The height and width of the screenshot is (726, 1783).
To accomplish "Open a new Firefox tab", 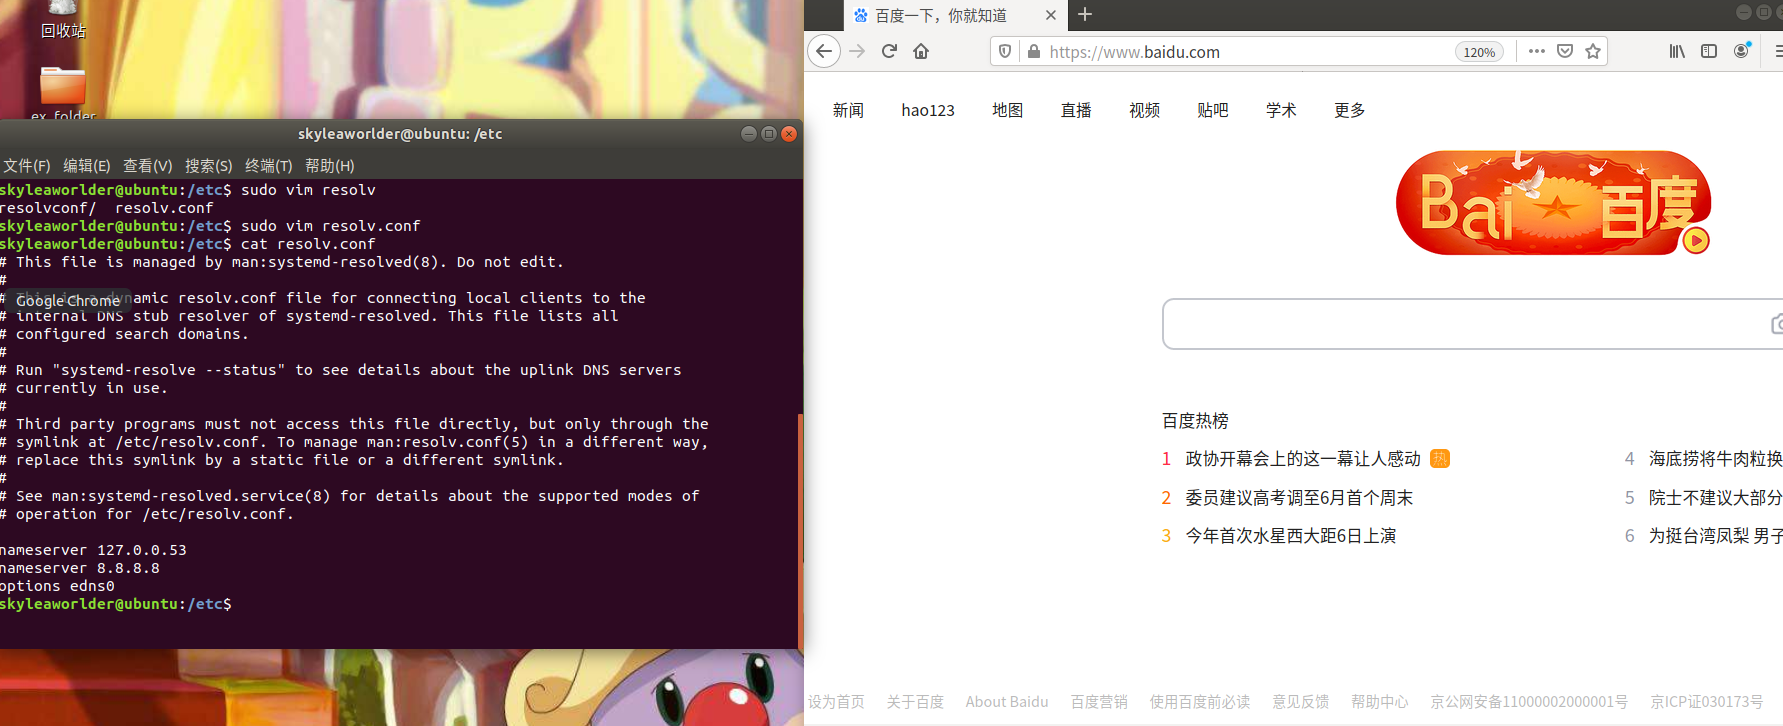I will [x=1085, y=15].
